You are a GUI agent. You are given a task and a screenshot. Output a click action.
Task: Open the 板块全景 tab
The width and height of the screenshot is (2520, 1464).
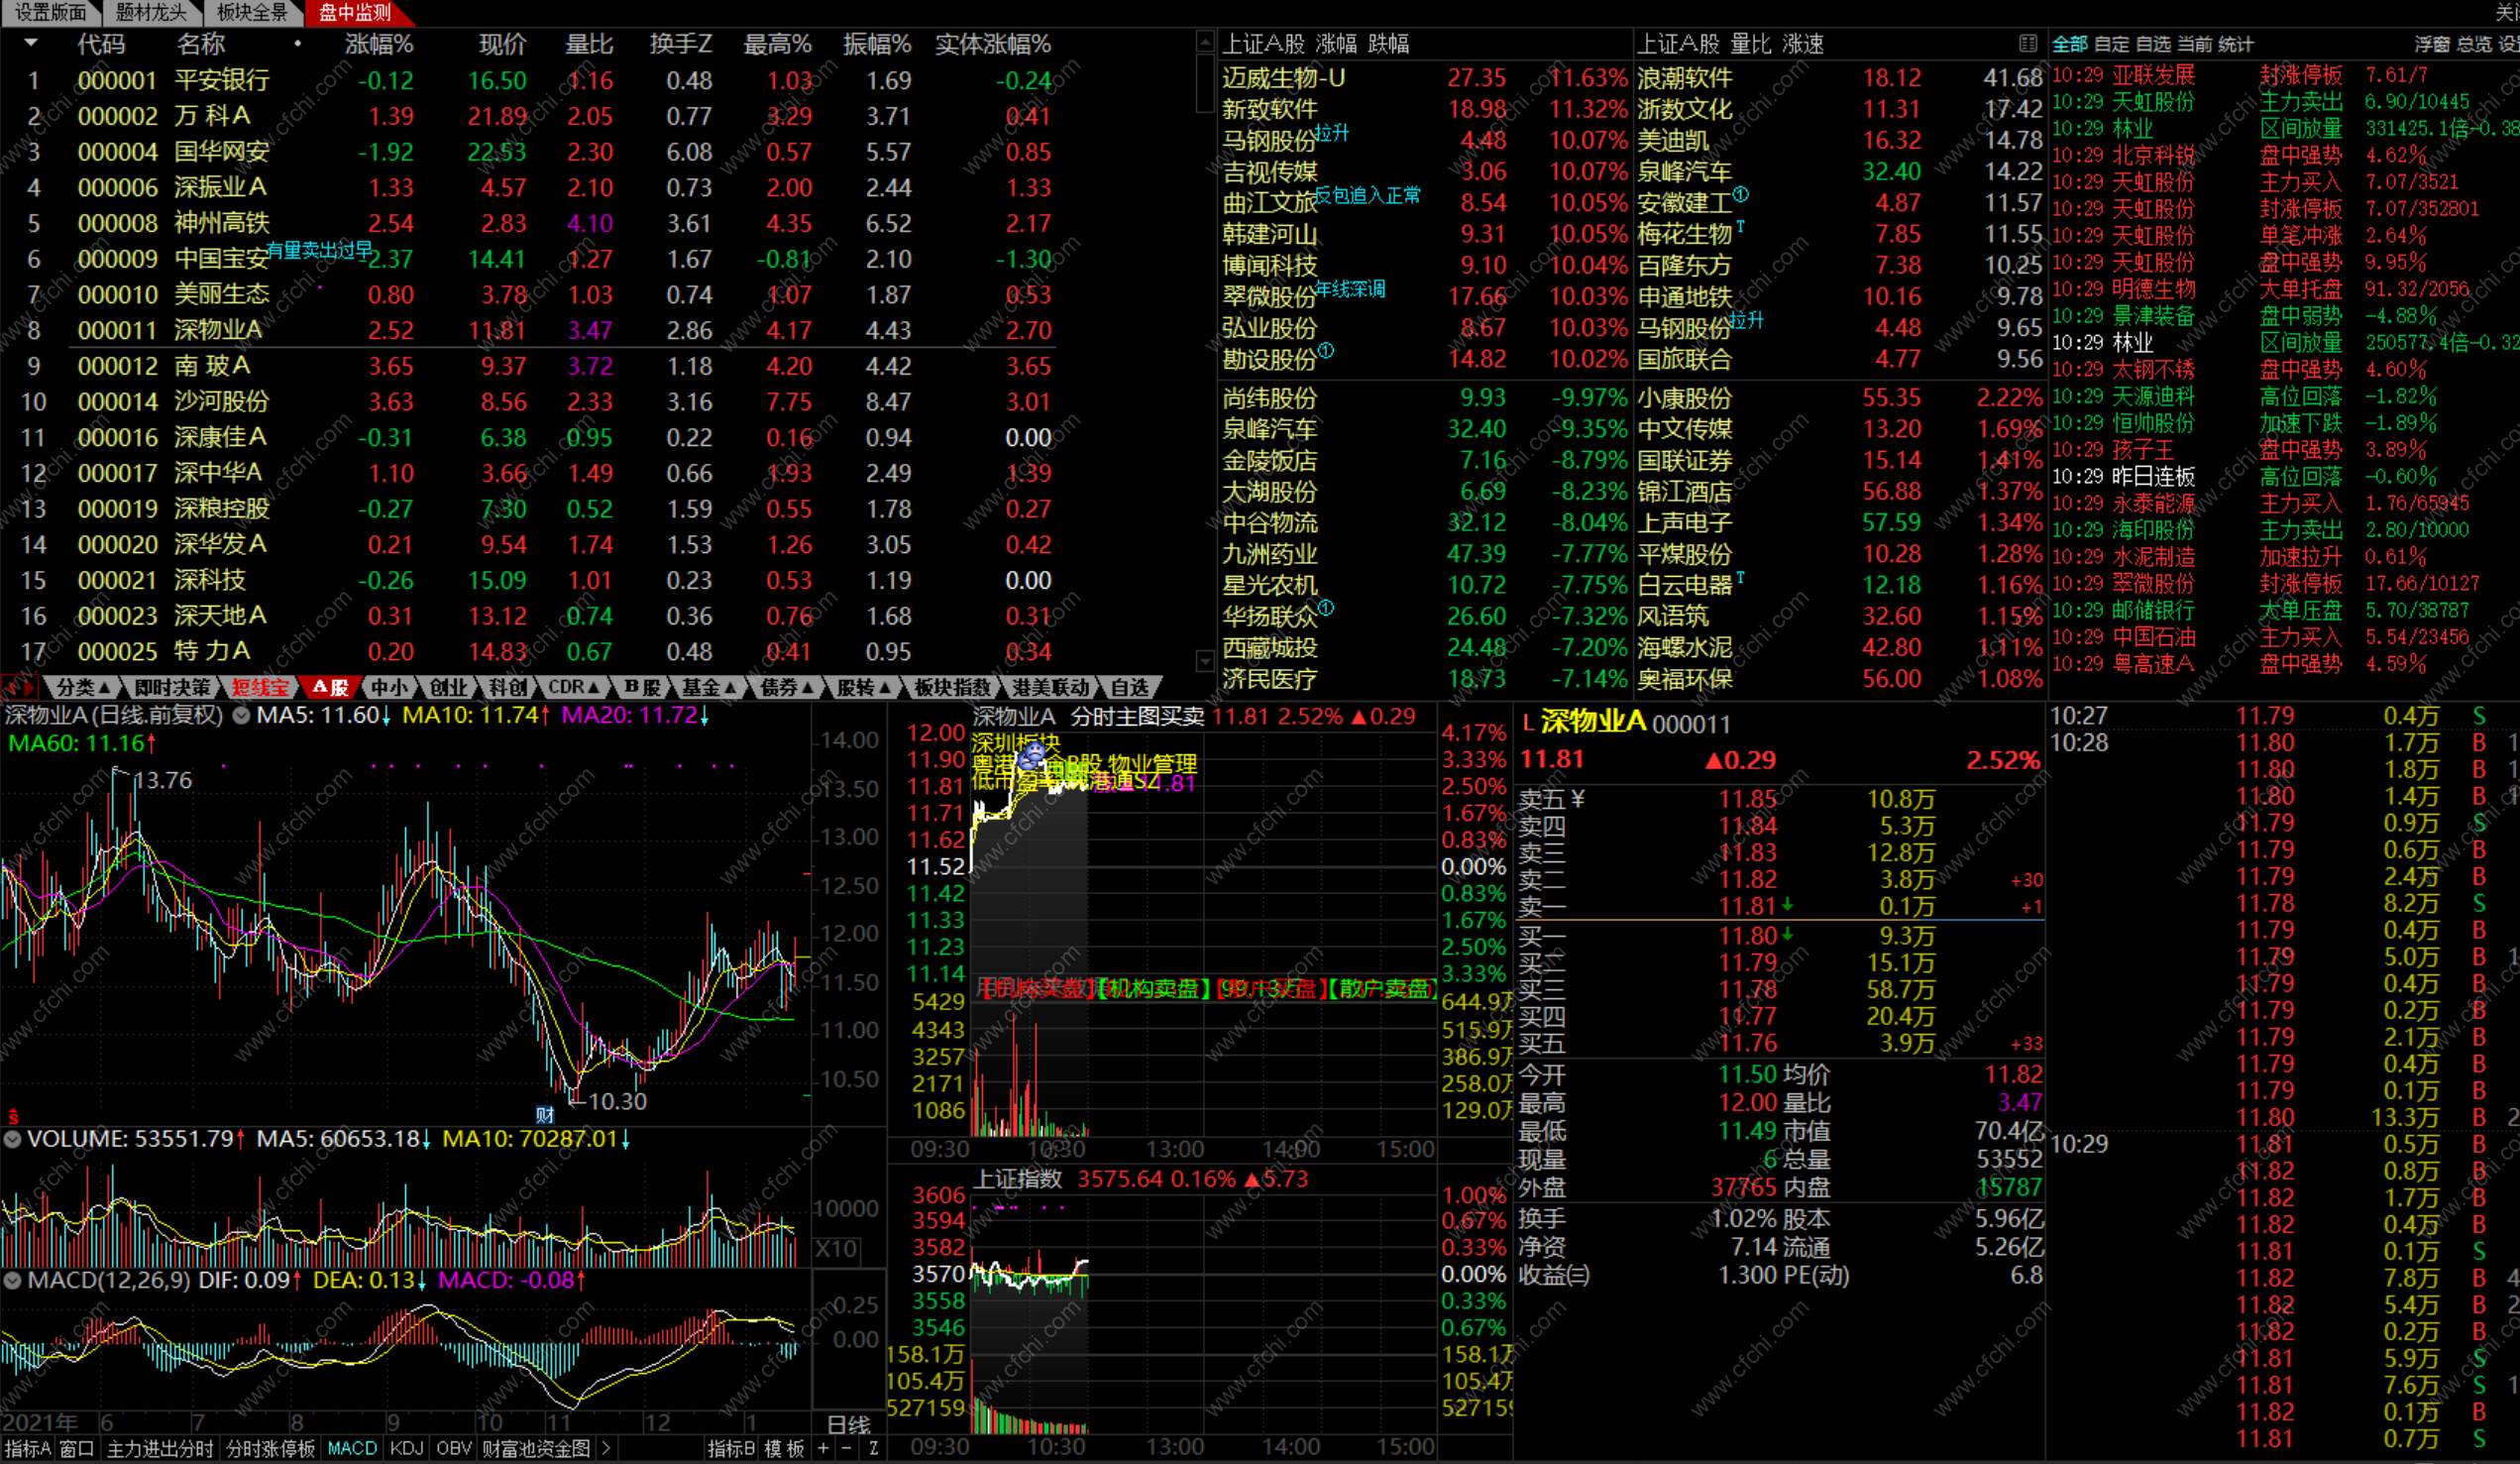(252, 12)
